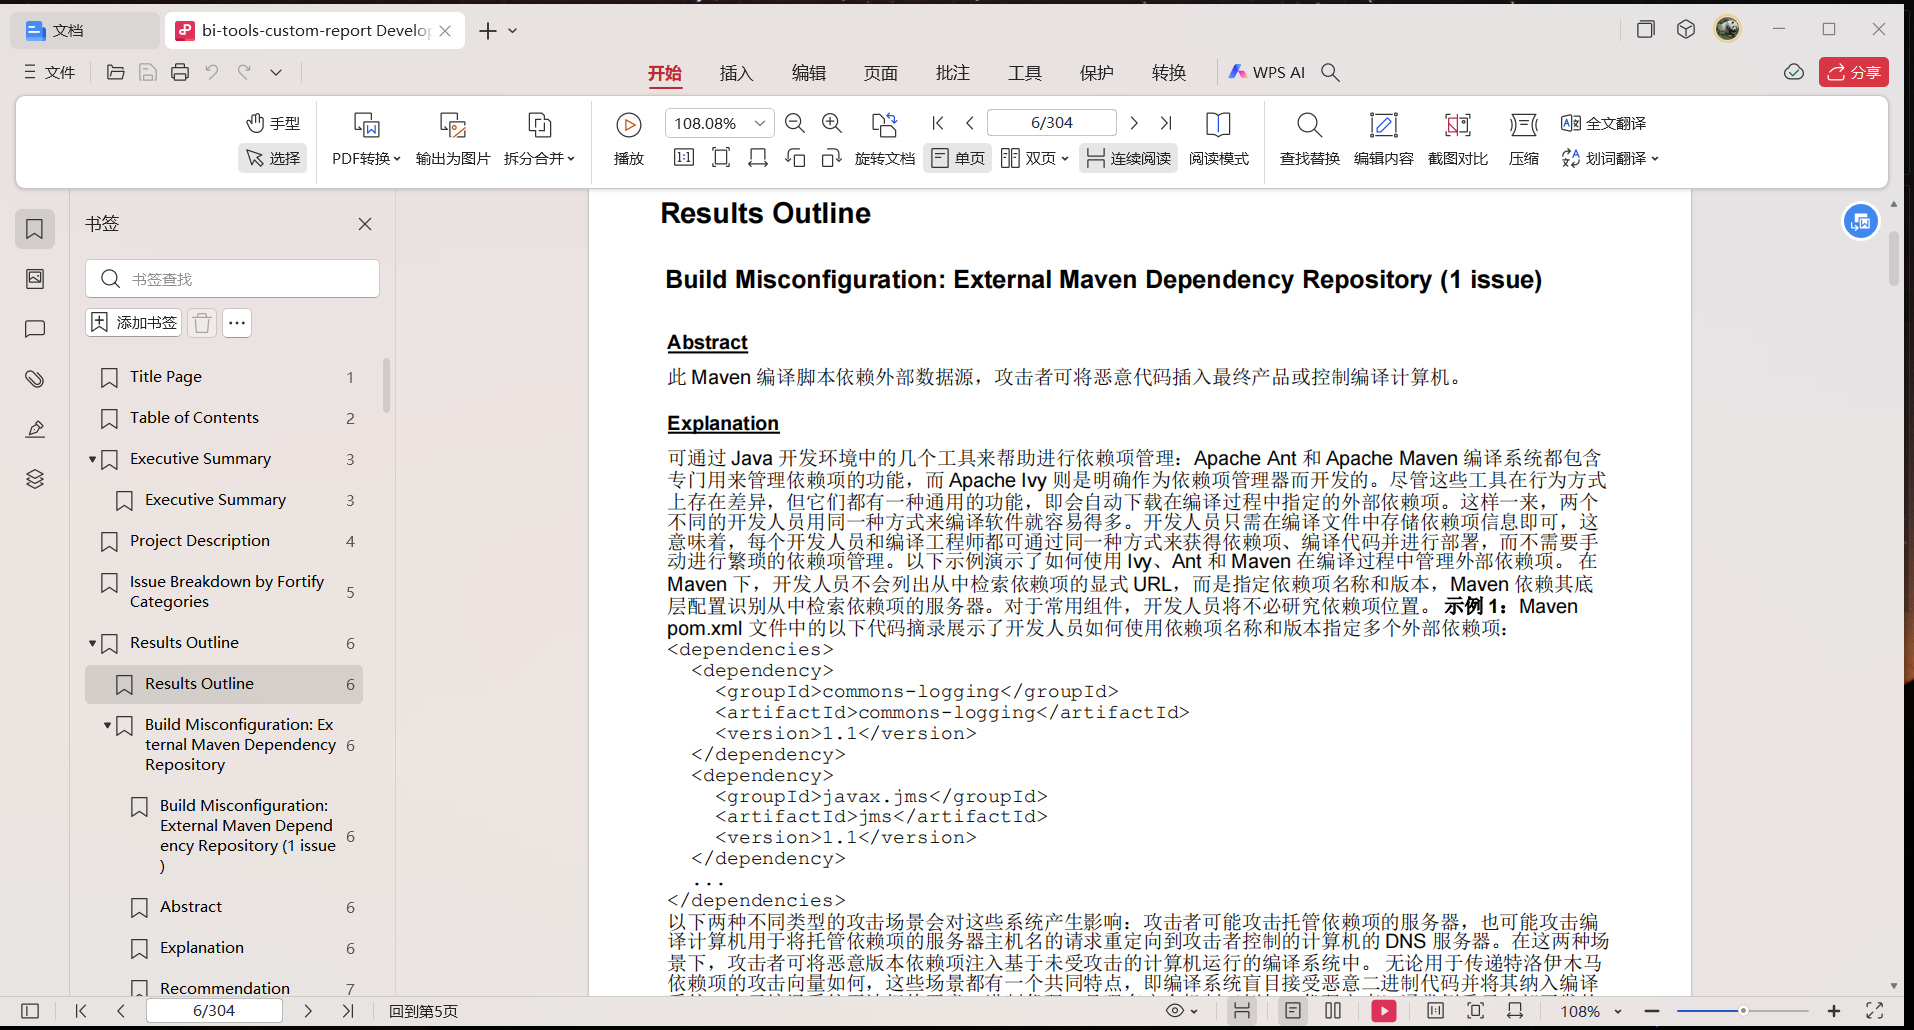Image resolution: width=1914 pixels, height=1030 pixels.
Task: Click actual size 1:1 icon
Action: [x=684, y=158]
